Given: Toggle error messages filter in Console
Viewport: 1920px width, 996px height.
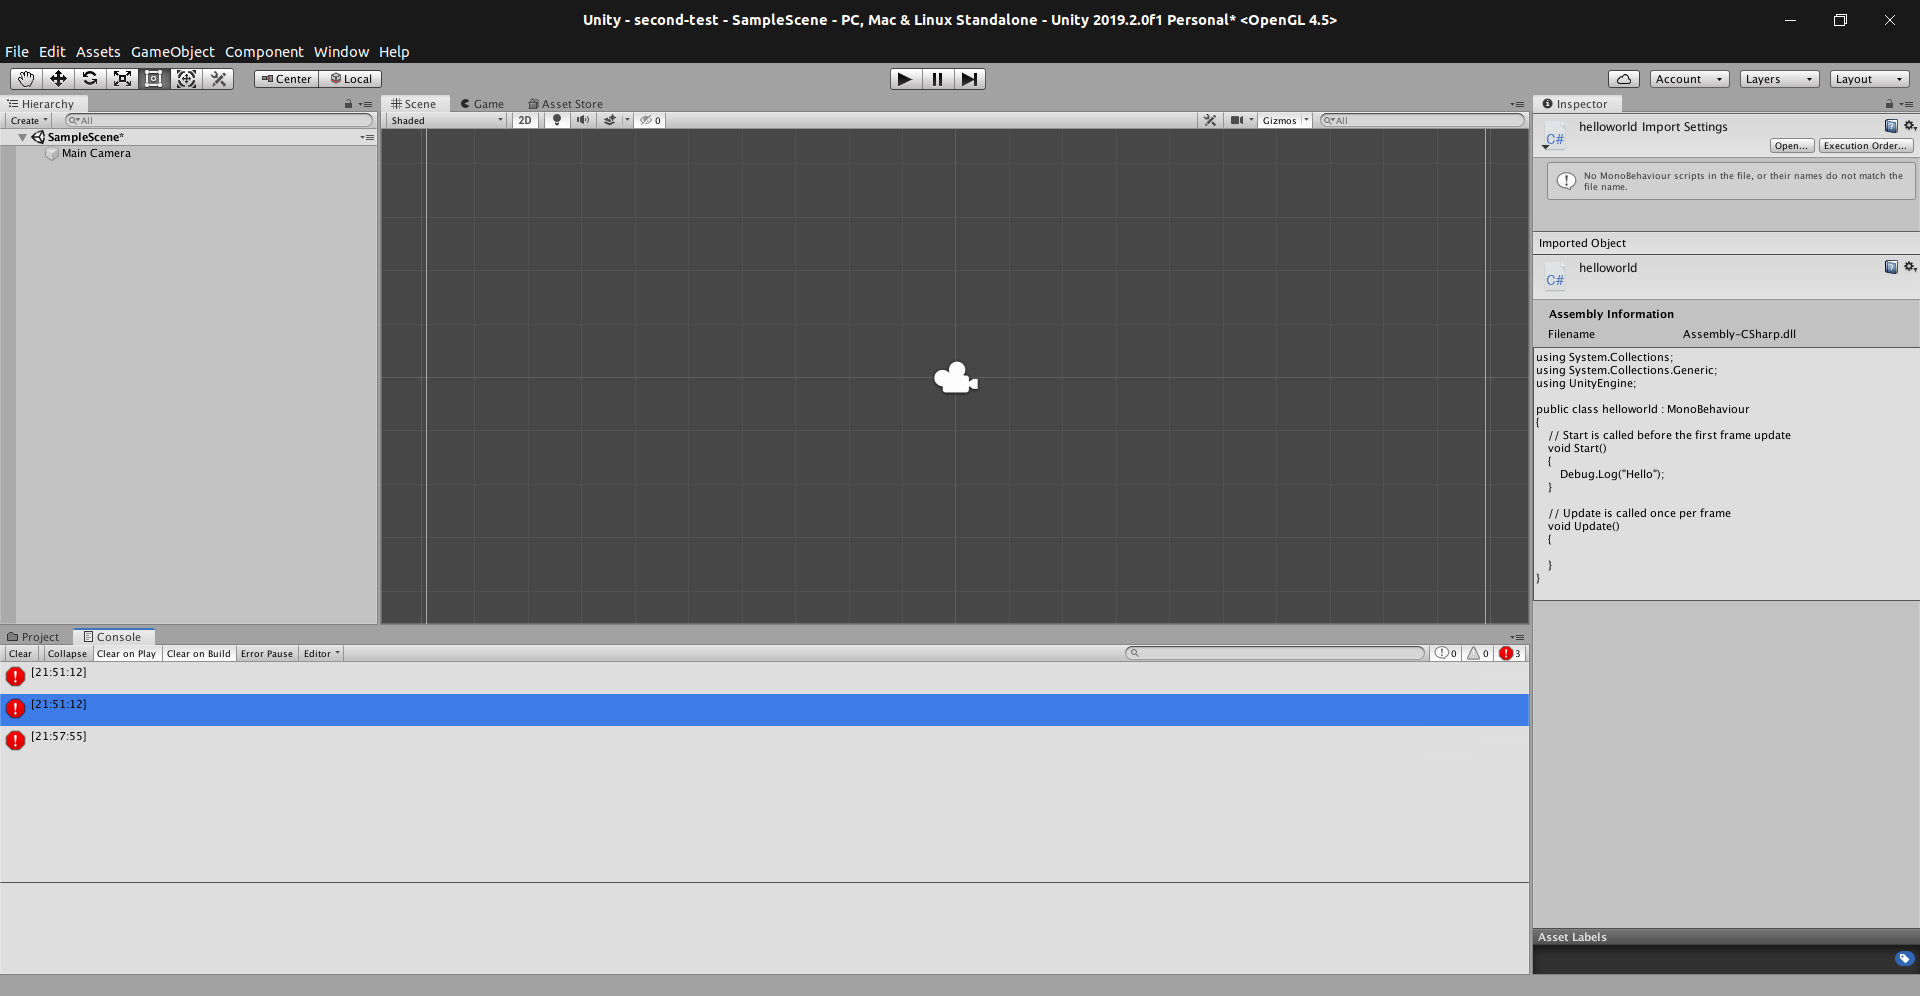Looking at the screenshot, I should [1510, 654].
